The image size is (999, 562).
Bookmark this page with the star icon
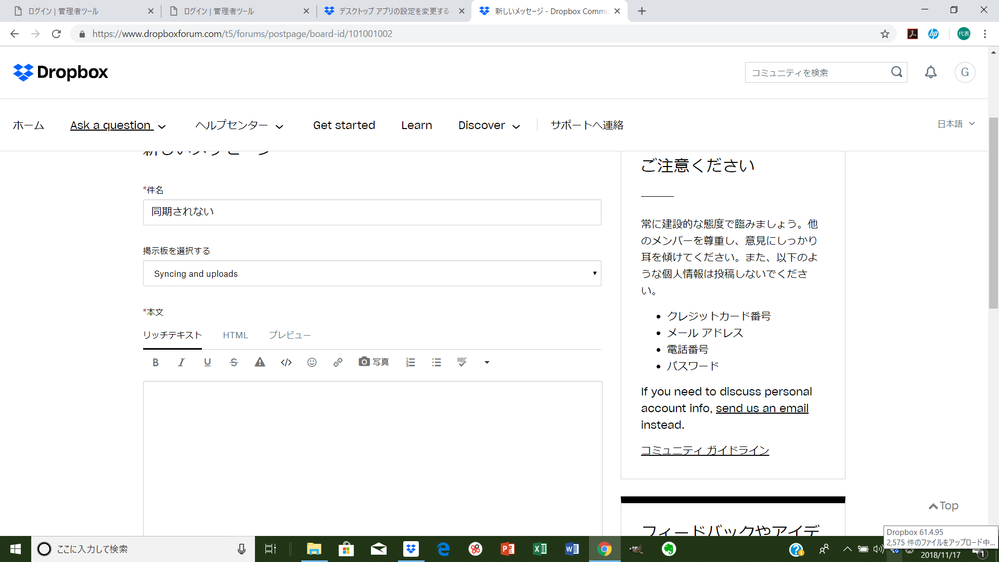[x=885, y=34]
